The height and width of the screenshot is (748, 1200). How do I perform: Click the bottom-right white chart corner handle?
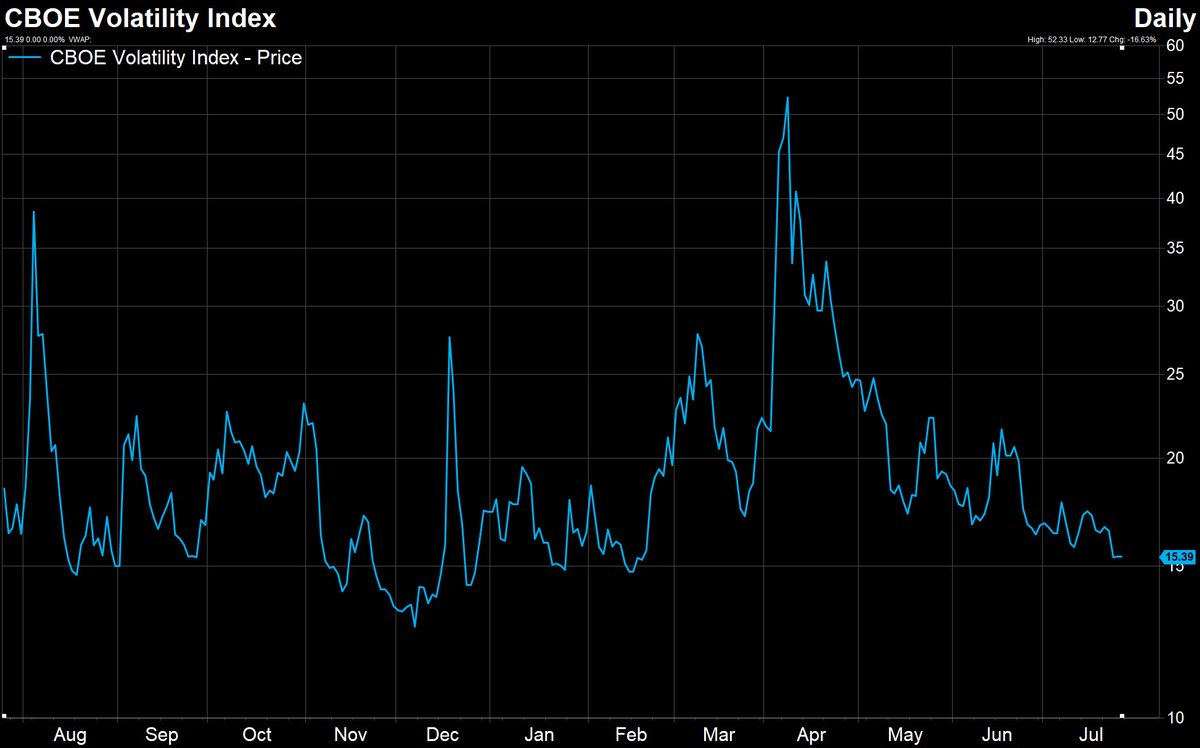1121,716
